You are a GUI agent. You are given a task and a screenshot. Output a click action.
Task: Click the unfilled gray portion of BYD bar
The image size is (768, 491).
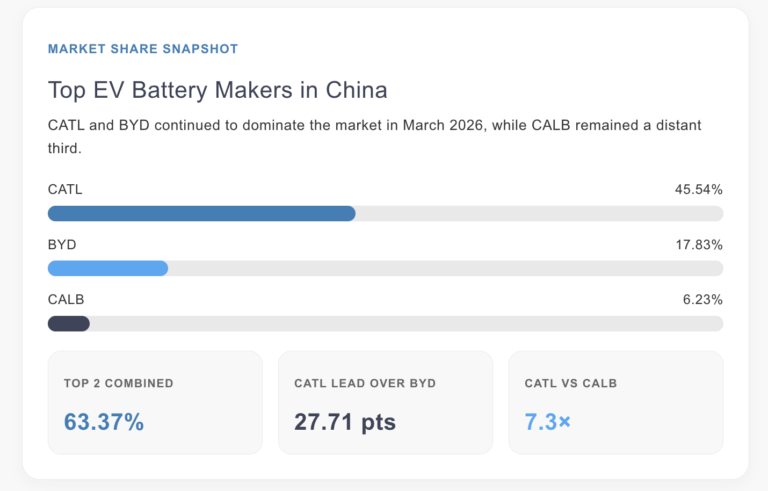pyautogui.click(x=440, y=268)
